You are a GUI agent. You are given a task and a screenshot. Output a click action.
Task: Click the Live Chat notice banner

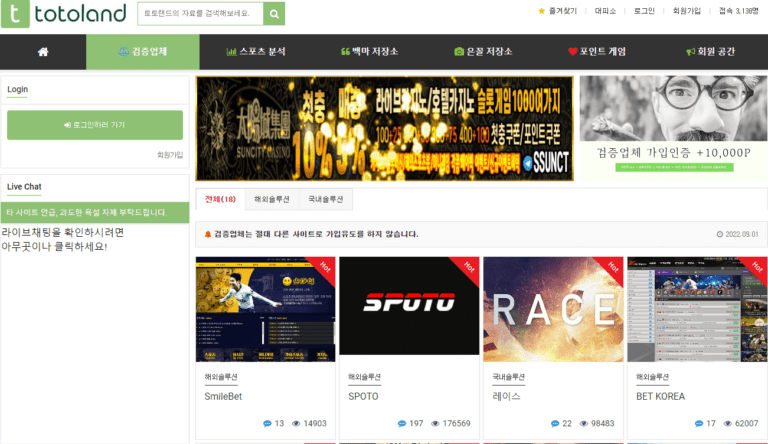[95, 213]
